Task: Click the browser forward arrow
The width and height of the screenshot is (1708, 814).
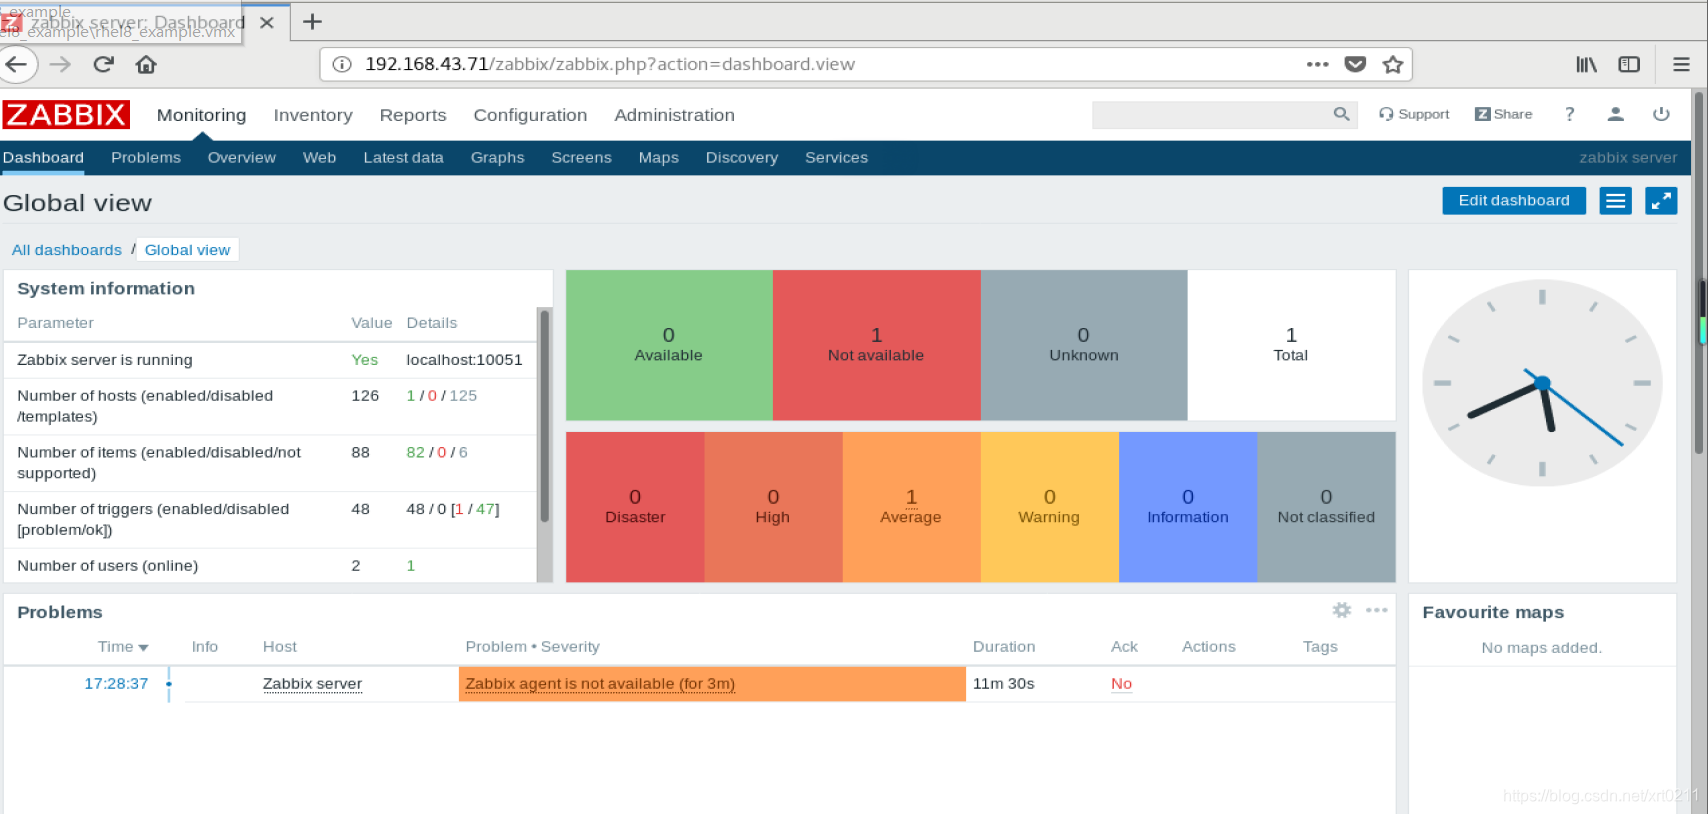Action: [60, 64]
